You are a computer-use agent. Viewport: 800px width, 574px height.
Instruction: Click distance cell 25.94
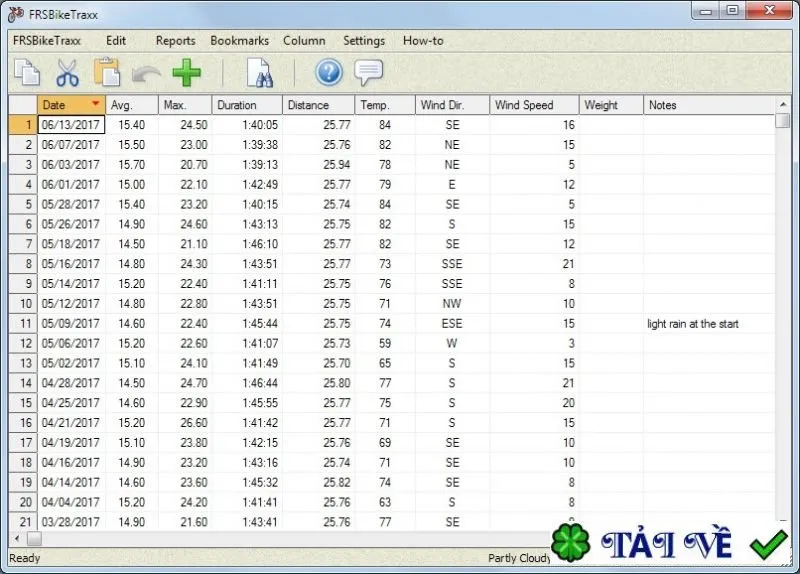pyautogui.click(x=319, y=164)
